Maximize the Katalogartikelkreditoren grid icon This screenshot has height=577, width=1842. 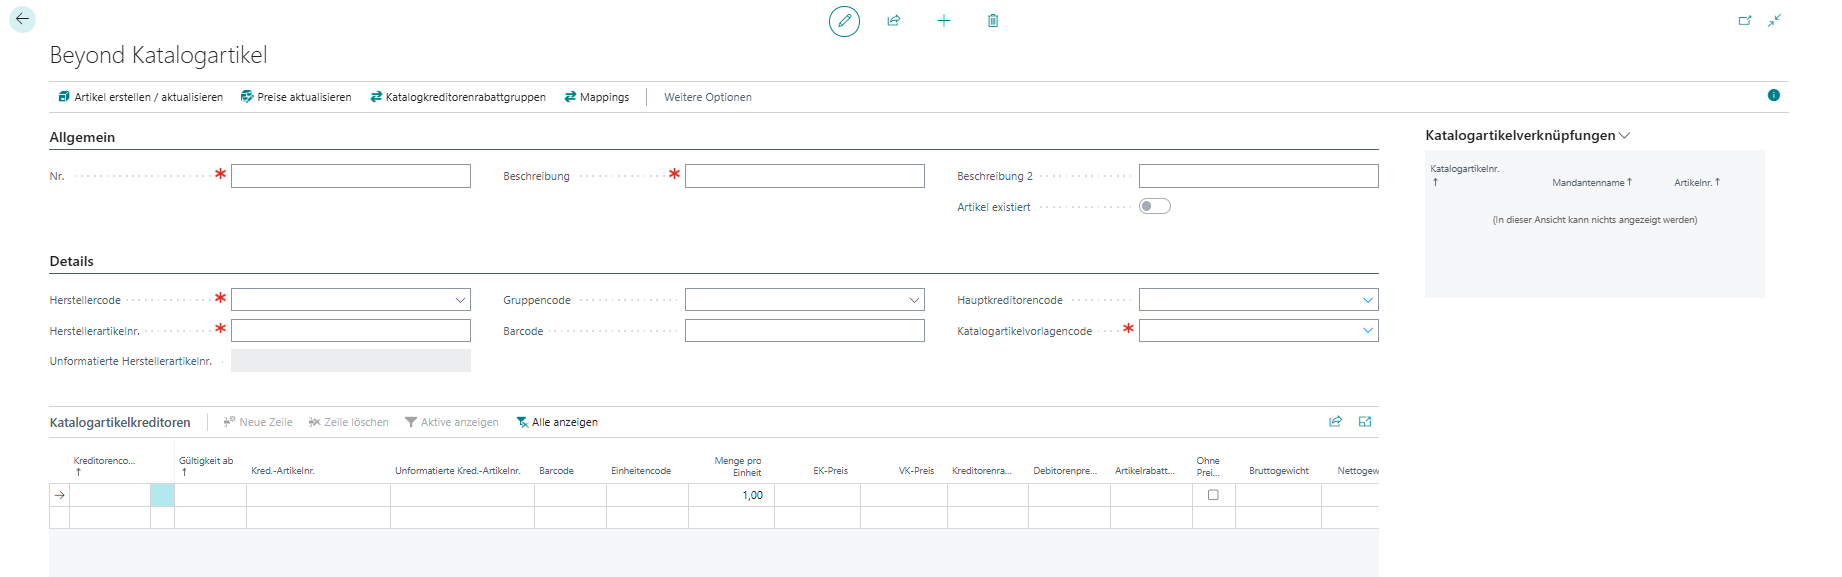[x=1365, y=422]
